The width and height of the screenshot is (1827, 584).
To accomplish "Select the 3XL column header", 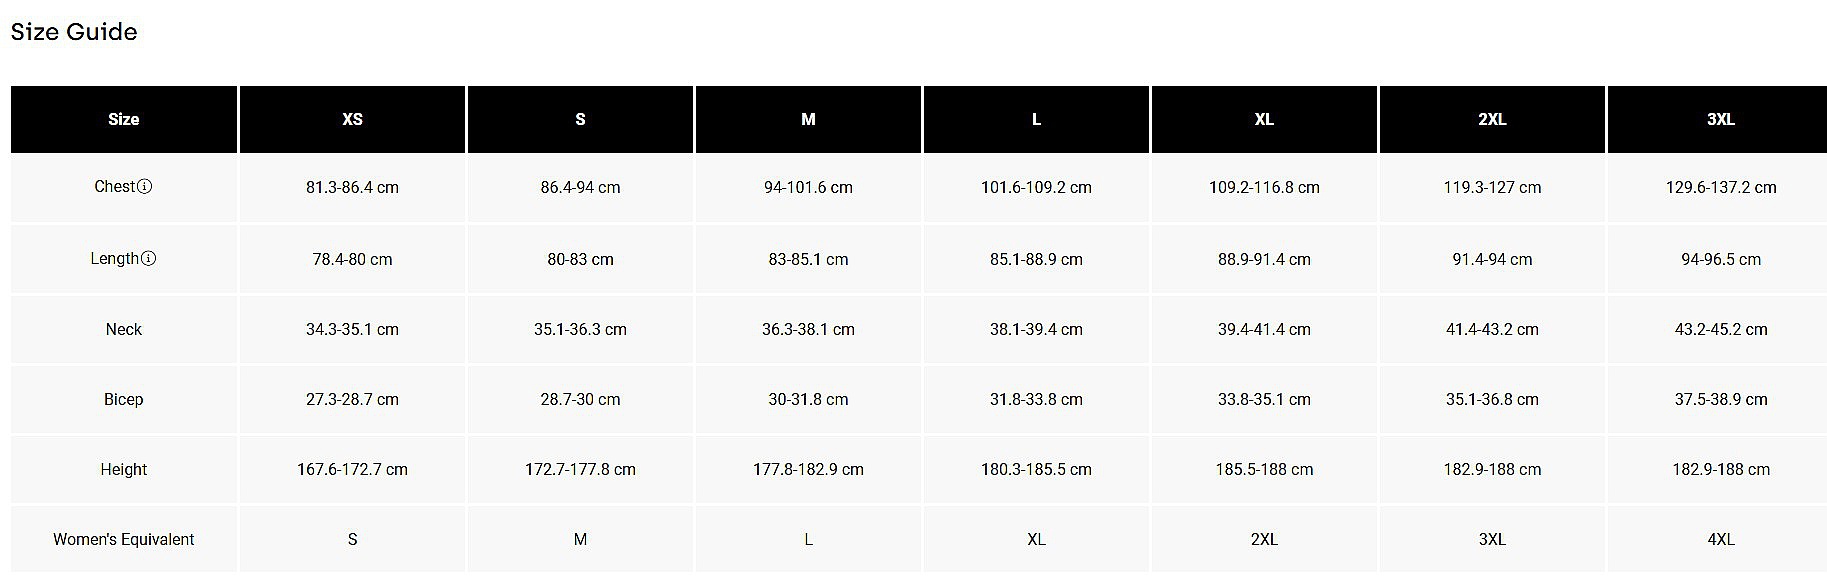I will (x=1720, y=120).
